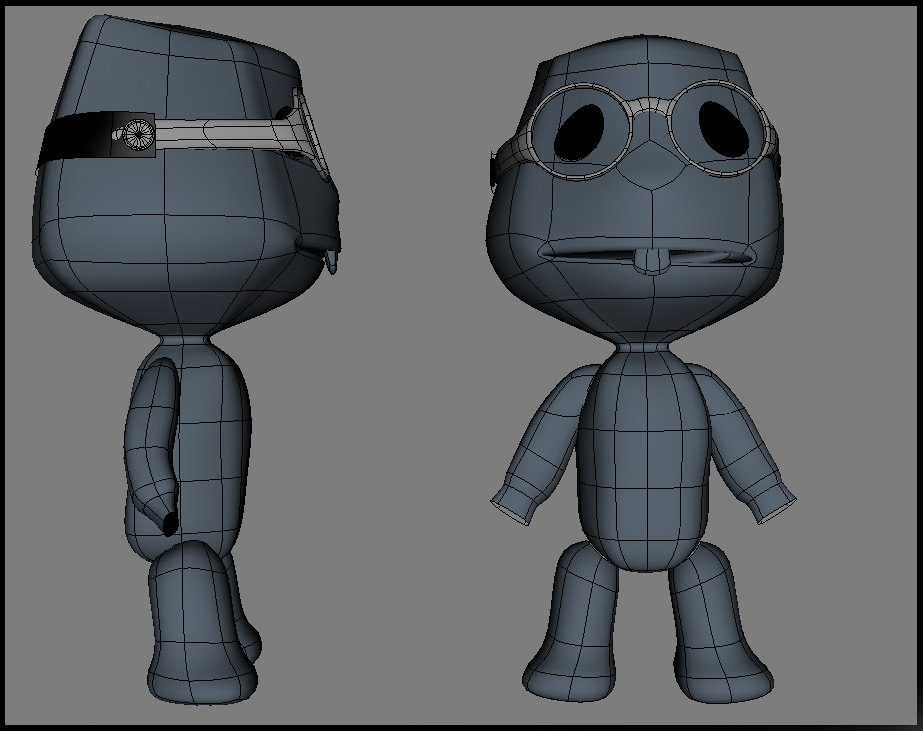Viewport: 923px width, 731px height.
Task: Select the front-view character's torso mesh
Action: (646, 461)
